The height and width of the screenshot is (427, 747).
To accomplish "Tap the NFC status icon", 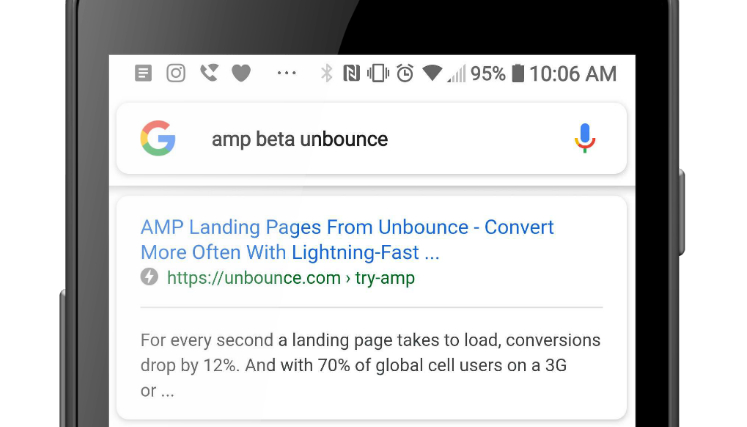I will (351, 73).
